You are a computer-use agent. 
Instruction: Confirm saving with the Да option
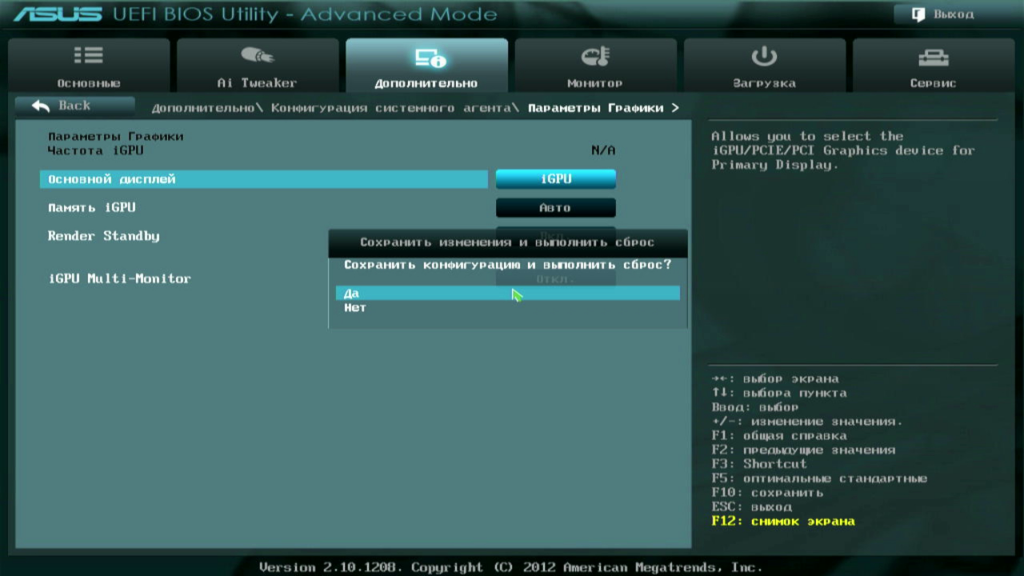tap(507, 293)
